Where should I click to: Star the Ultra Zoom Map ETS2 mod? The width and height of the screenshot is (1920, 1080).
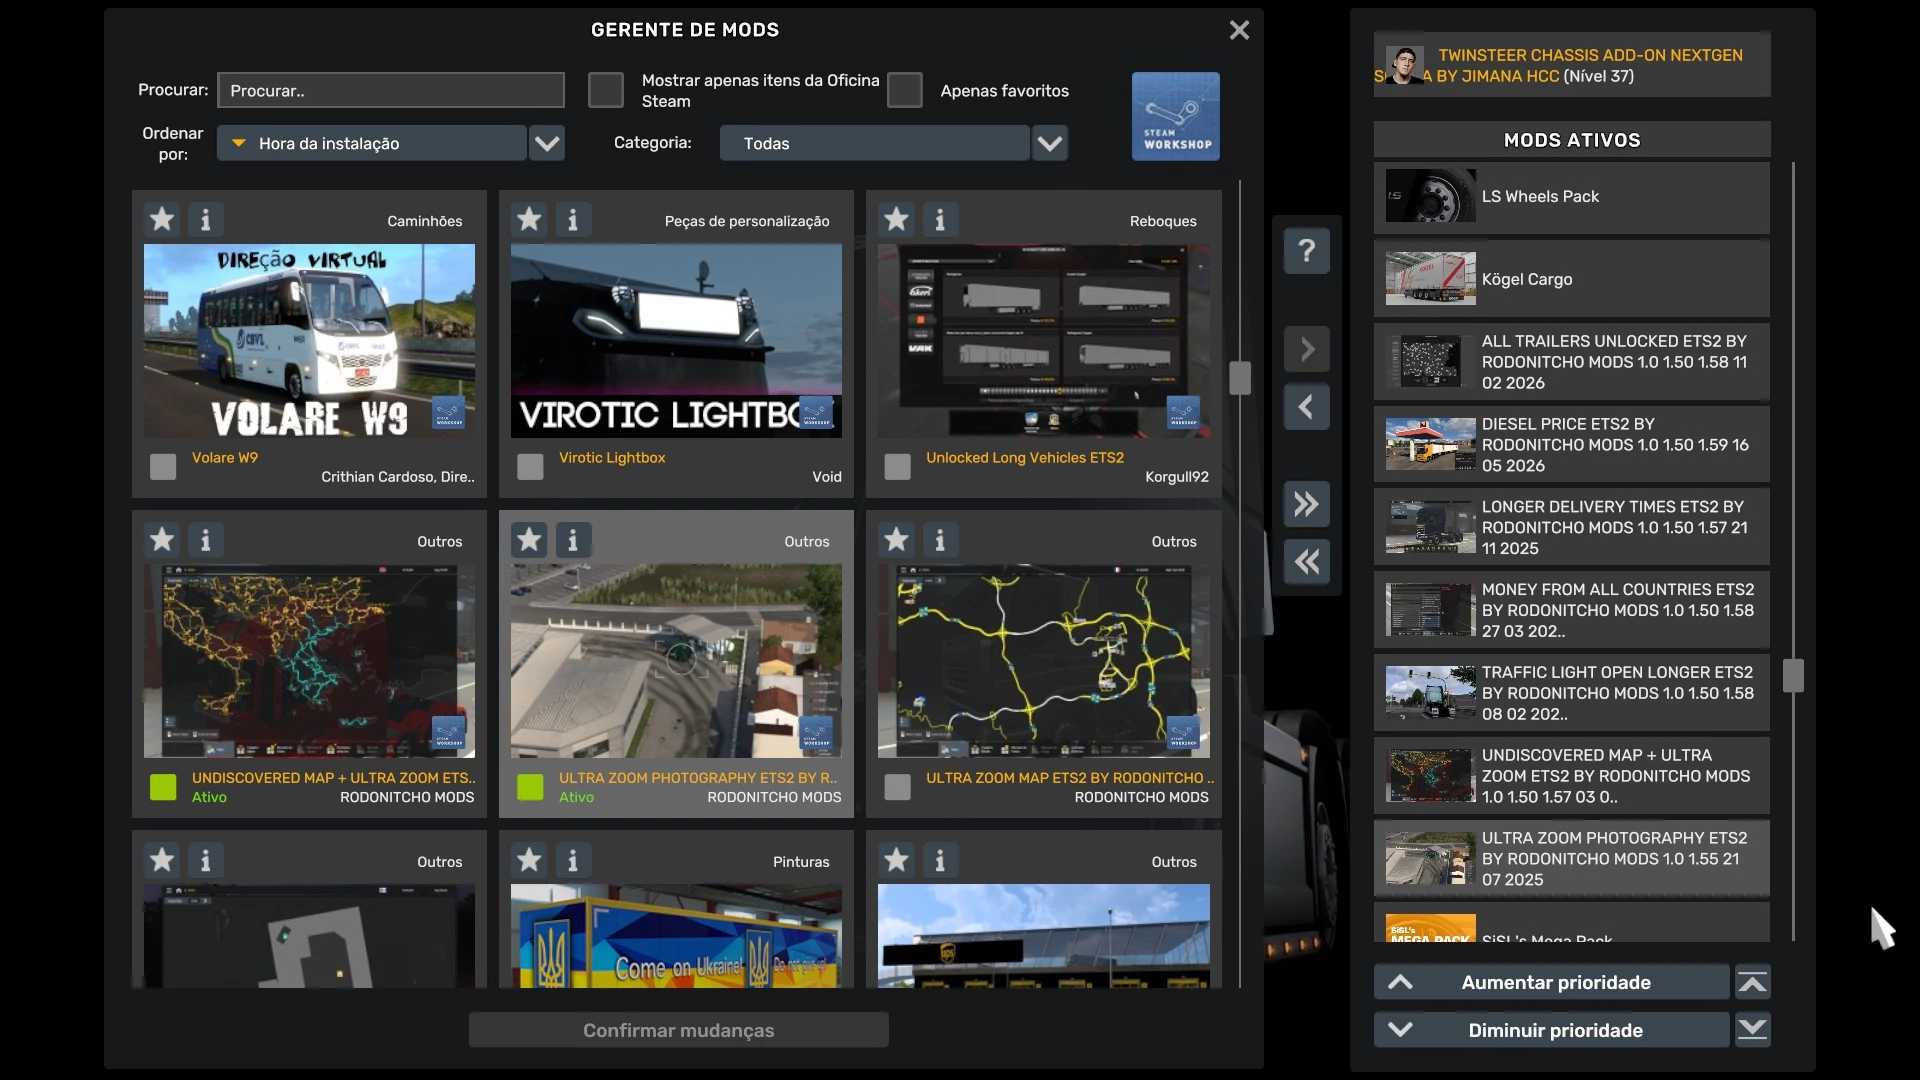click(x=896, y=540)
